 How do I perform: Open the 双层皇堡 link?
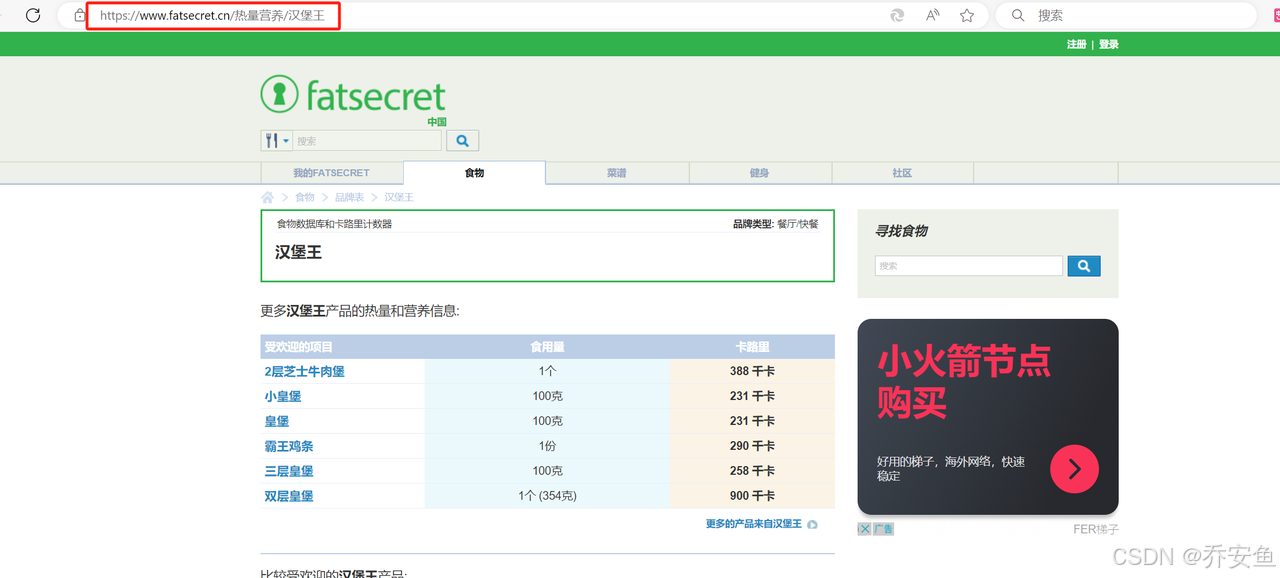click(289, 496)
